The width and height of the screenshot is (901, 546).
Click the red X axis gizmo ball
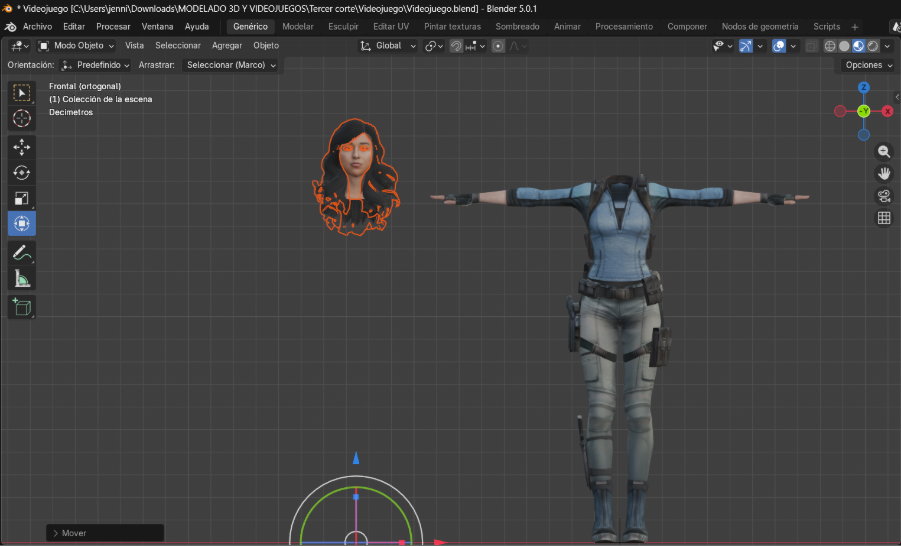pos(887,111)
